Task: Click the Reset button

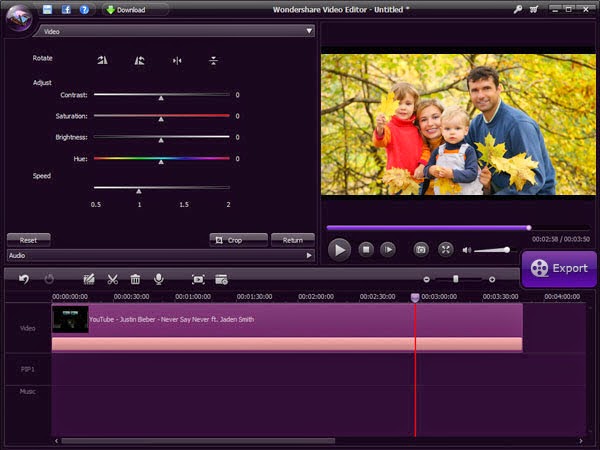Action: click(x=29, y=240)
